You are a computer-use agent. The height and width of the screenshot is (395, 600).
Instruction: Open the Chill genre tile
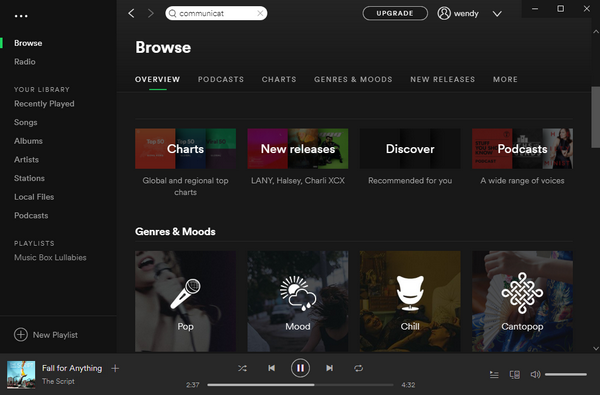pos(410,301)
